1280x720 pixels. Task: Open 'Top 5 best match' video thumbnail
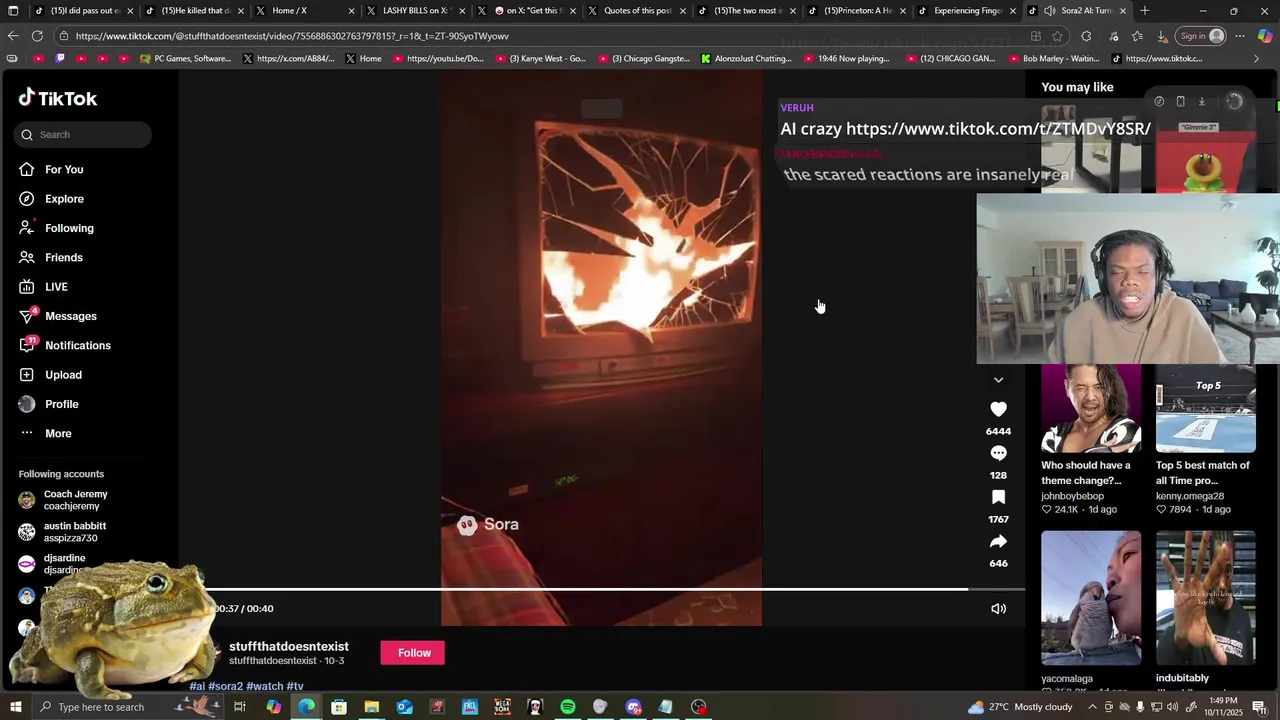[x=1206, y=408]
